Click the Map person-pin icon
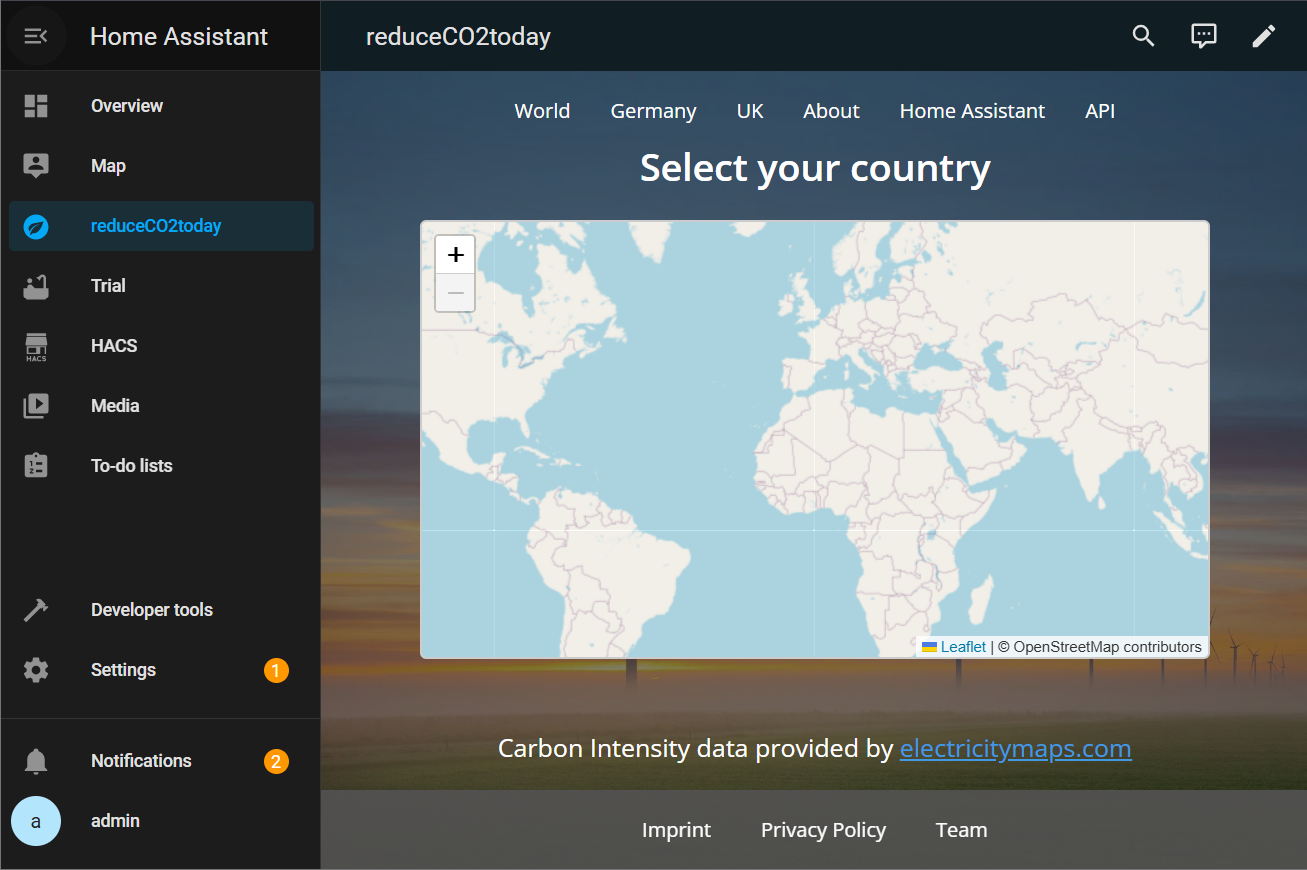 tap(36, 166)
